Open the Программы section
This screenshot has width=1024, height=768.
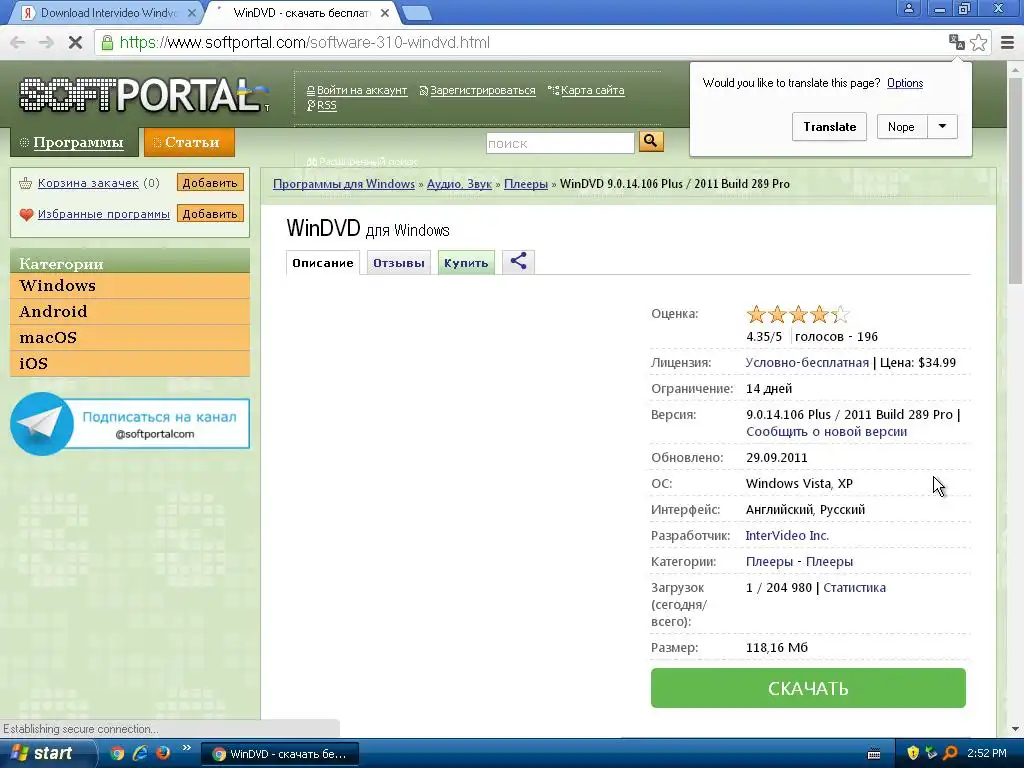click(x=74, y=142)
